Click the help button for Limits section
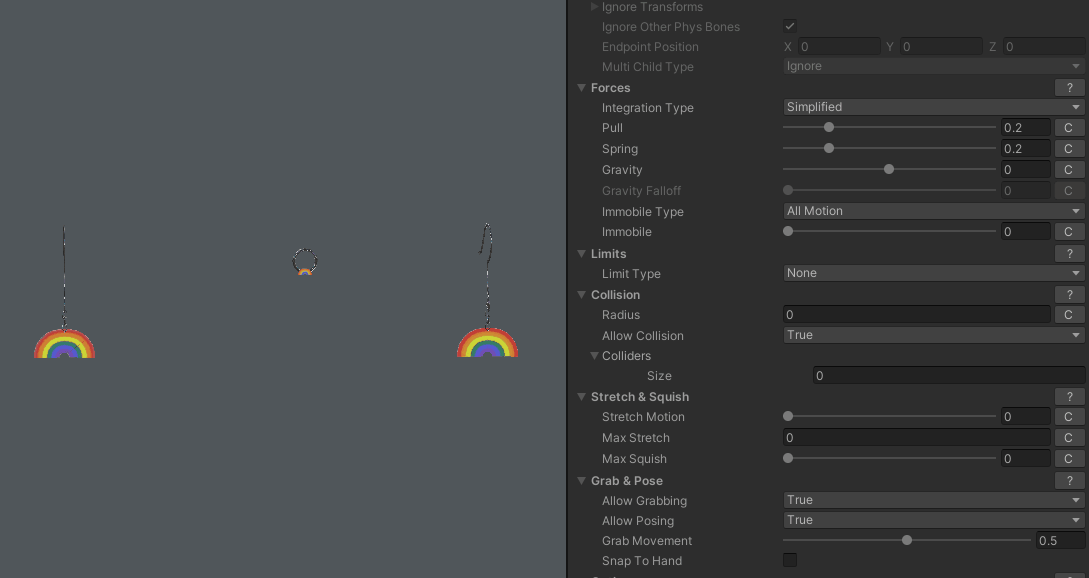The height and width of the screenshot is (578, 1089). [x=1069, y=254]
